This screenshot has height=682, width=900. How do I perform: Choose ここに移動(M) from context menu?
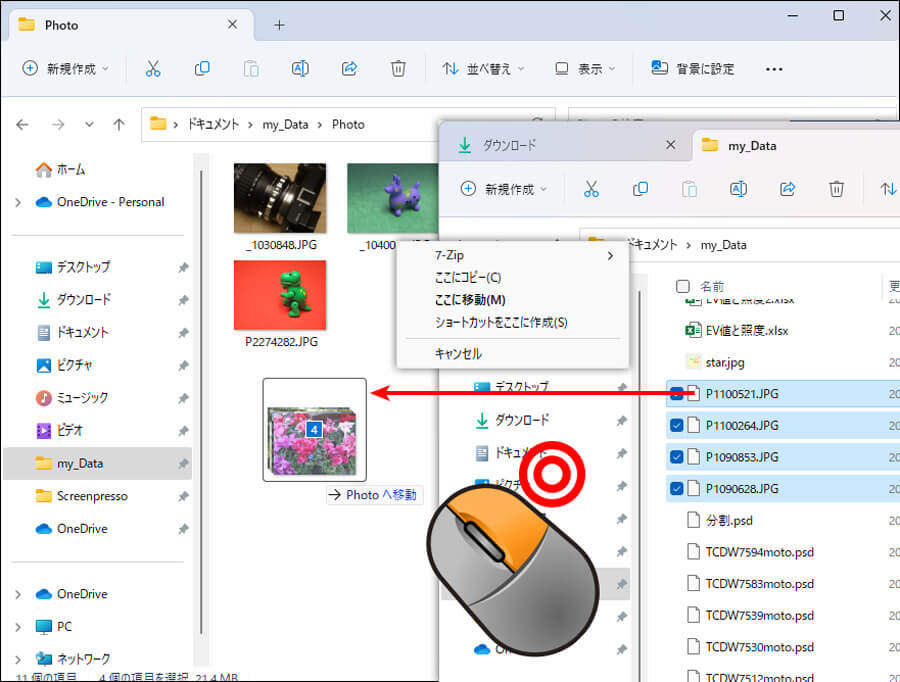(470, 300)
